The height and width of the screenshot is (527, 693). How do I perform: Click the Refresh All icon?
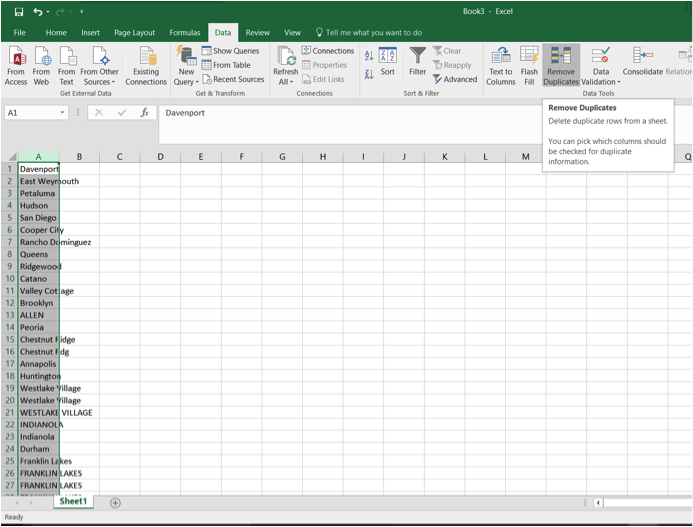click(286, 57)
